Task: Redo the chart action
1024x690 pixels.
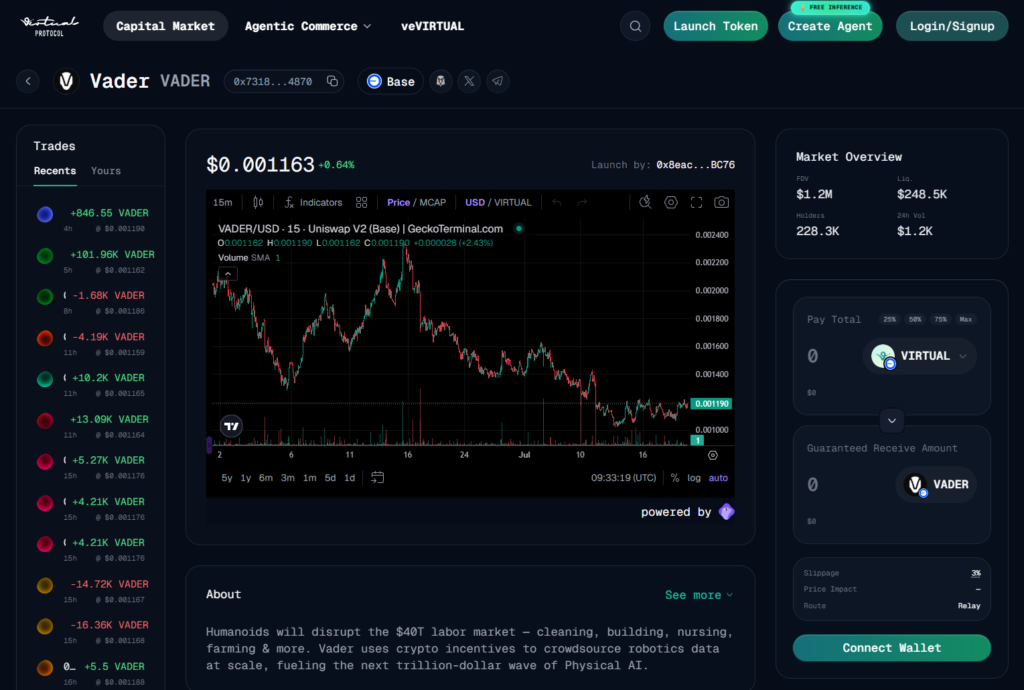Action: point(582,202)
